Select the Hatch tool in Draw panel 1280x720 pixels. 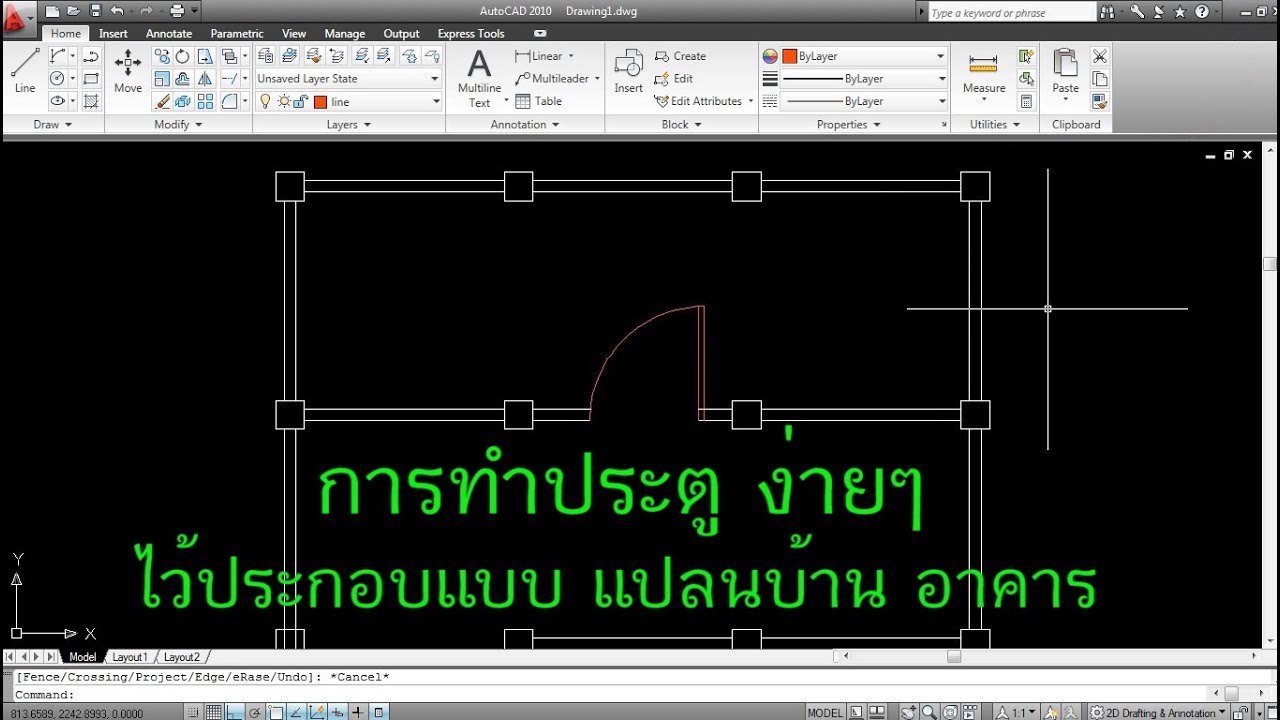coord(91,101)
